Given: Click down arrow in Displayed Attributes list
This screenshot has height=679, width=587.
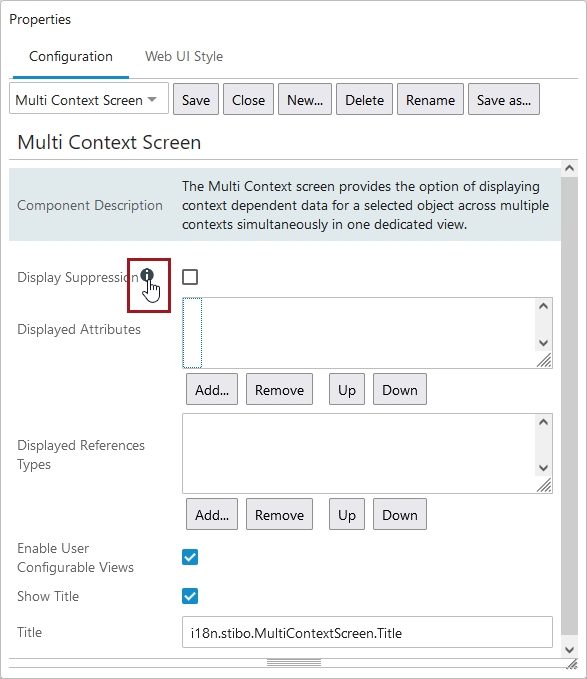Looking at the screenshot, I should pos(544,343).
